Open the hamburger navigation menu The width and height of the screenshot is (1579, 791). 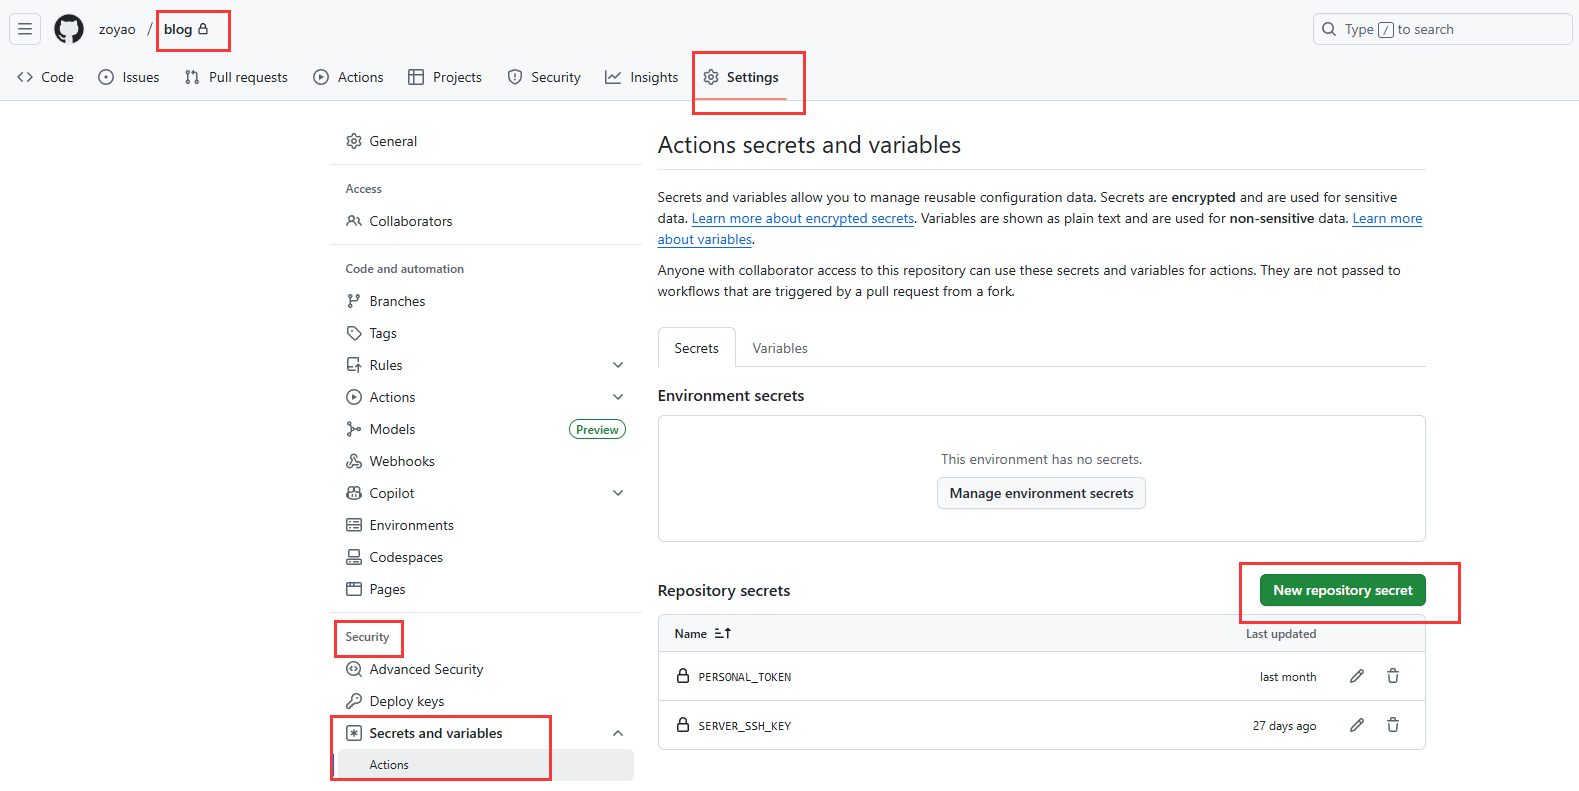pos(25,29)
